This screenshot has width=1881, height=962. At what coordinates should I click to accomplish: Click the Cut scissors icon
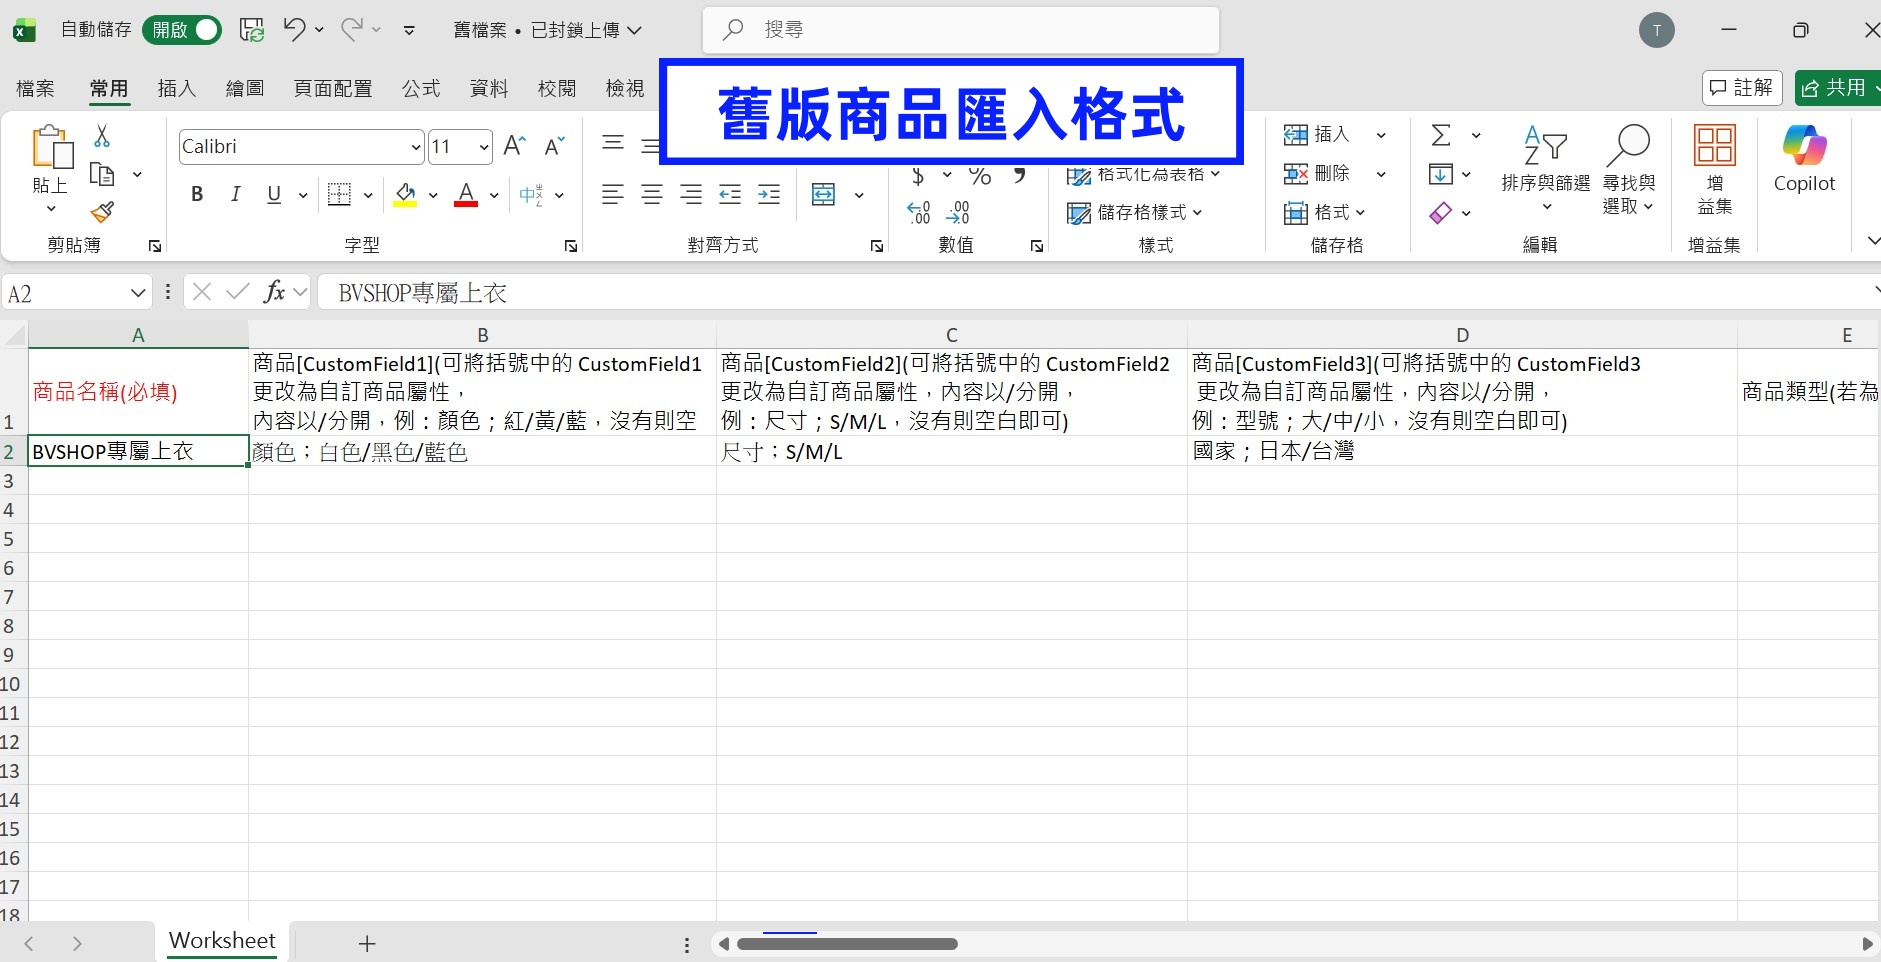point(102,136)
